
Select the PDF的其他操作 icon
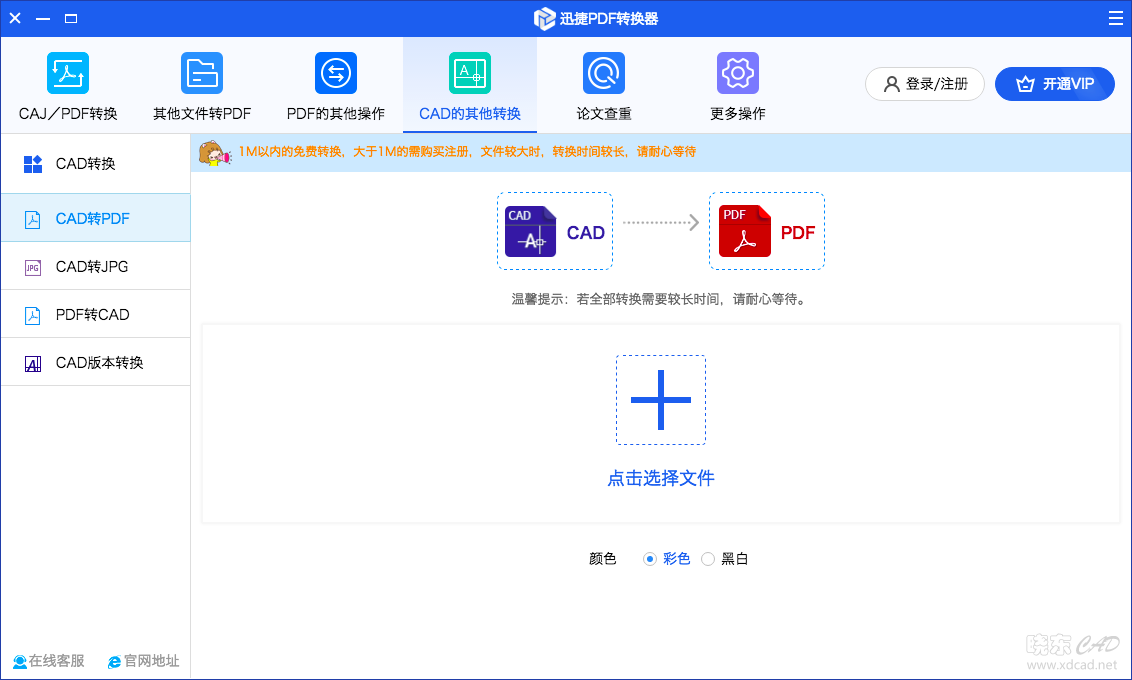[x=336, y=73]
